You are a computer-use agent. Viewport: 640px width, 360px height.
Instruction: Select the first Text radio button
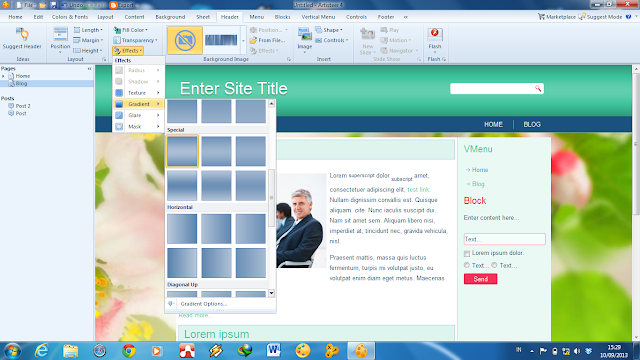click(467, 265)
